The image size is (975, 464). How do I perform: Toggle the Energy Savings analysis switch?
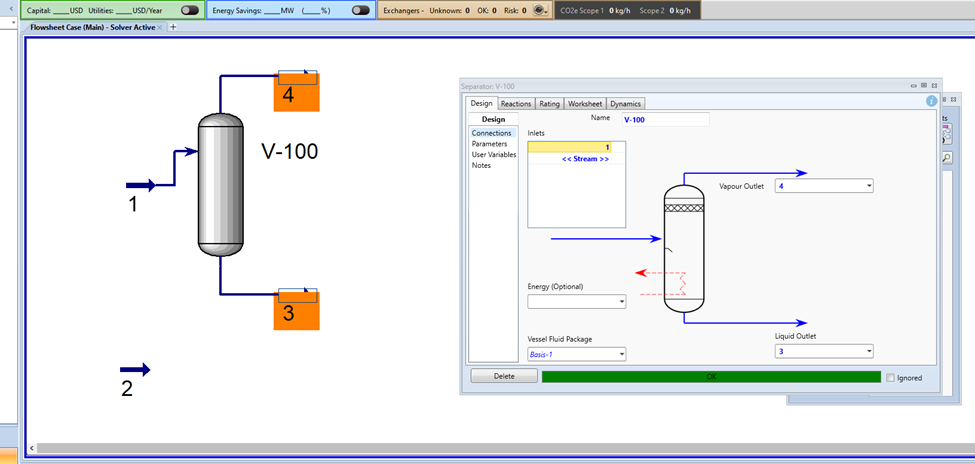click(x=361, y=11)
